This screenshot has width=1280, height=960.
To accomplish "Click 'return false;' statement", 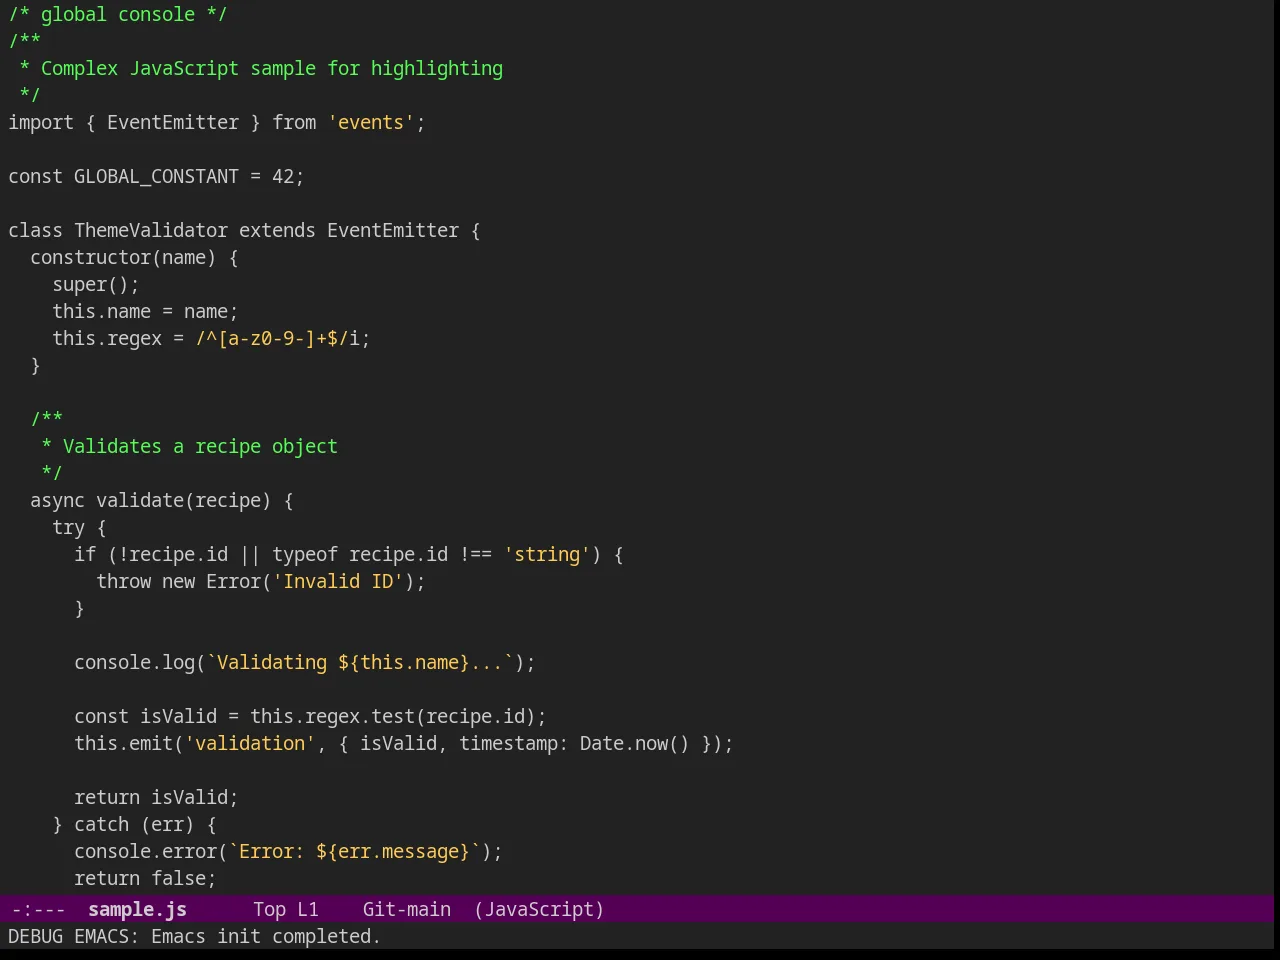I will coord(145,878).
